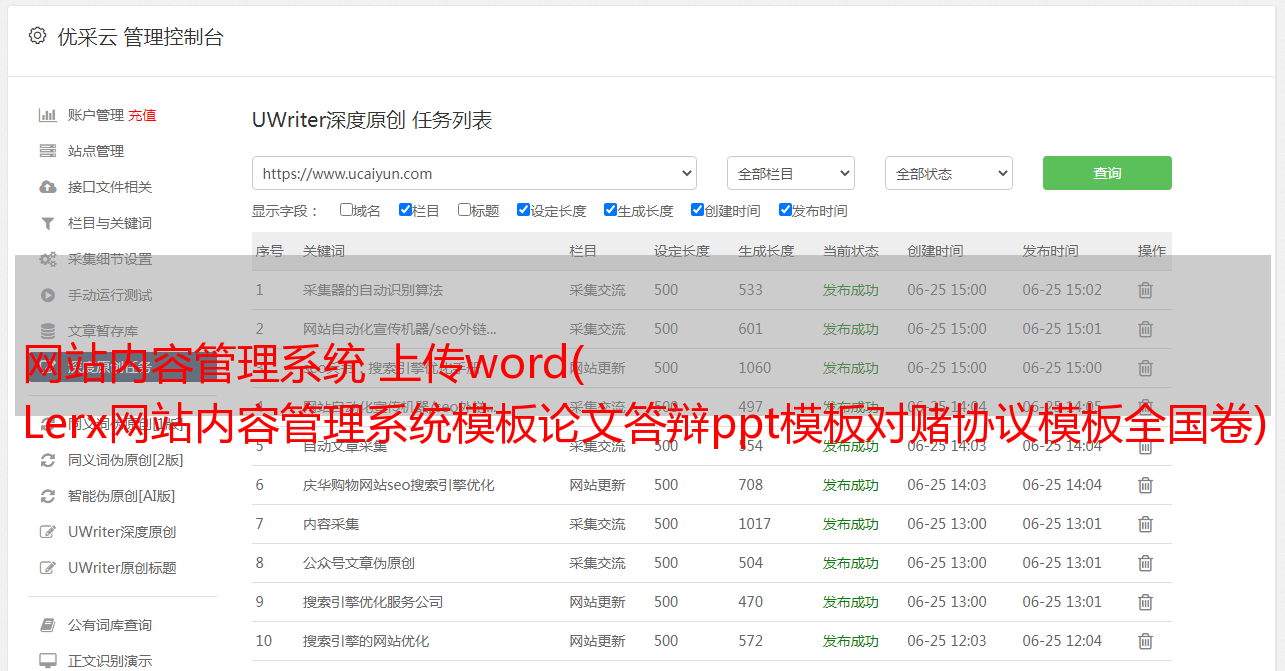Open 采集细节设置 via its gears icon
The image size is (1285, 671).
47,259
